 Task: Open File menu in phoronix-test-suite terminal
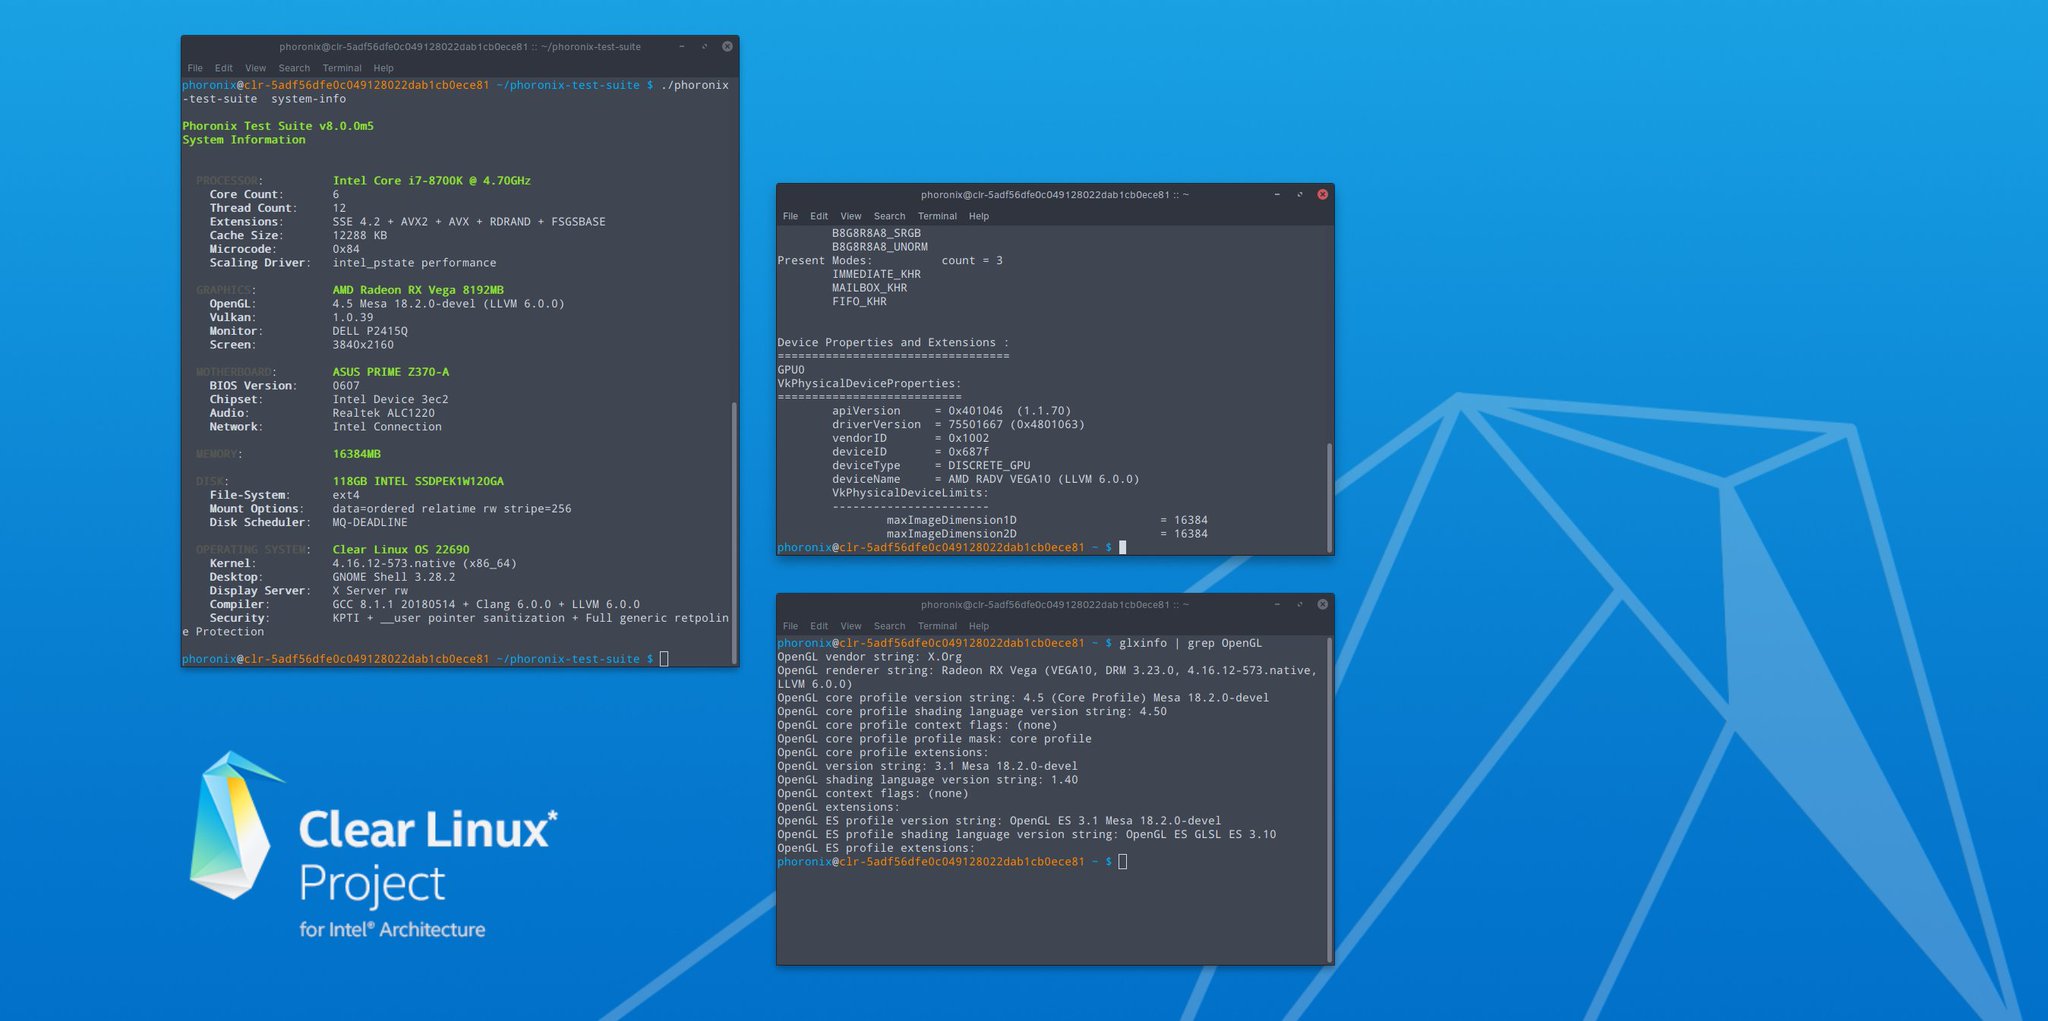(195, 68)
